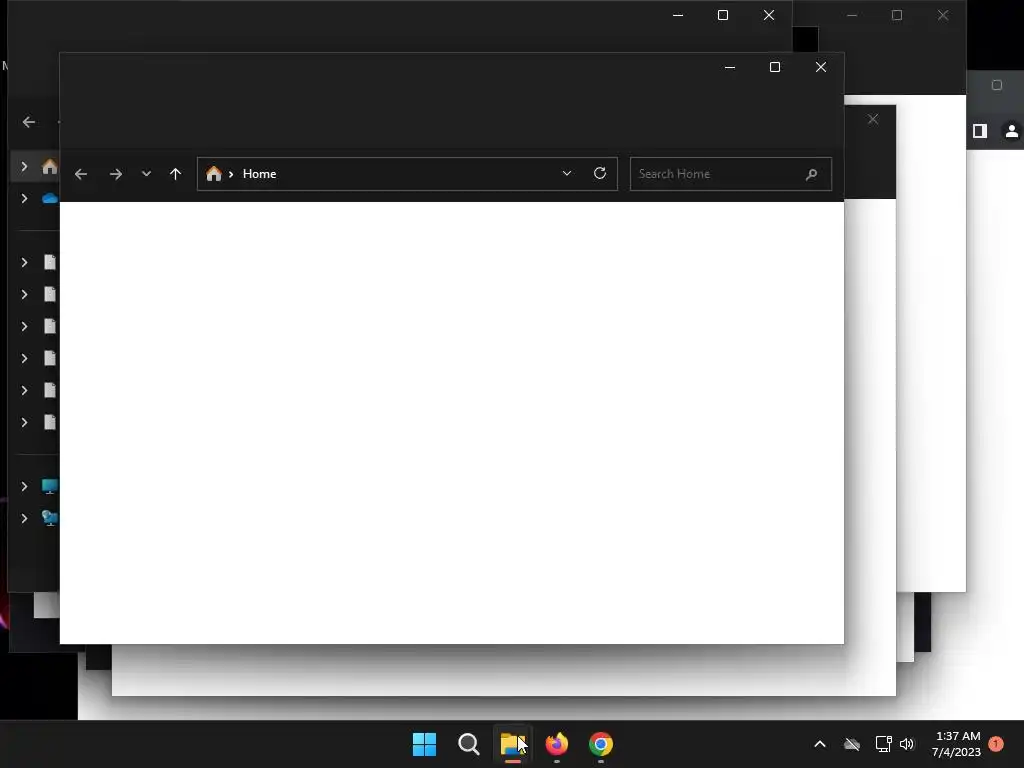1024x768 pixels.
Task: Show hidden system tray icons
Action: [x=820, y=744]
